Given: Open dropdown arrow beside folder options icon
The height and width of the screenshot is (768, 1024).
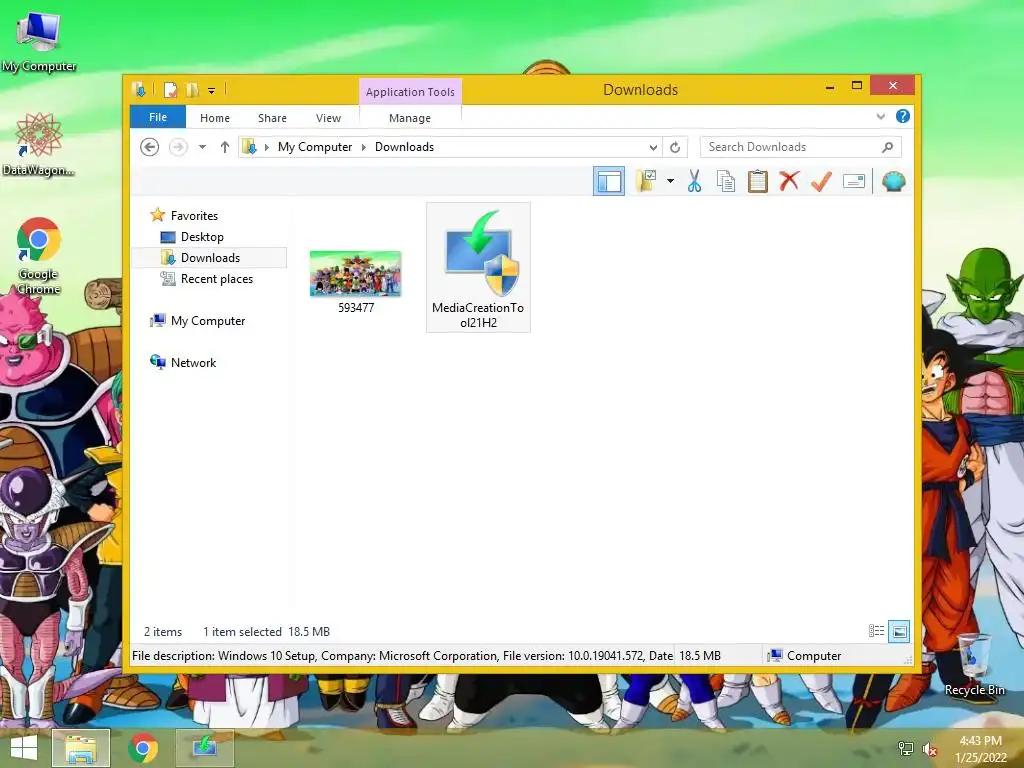Looking at the screenshot, I should (x=670, y=181).
